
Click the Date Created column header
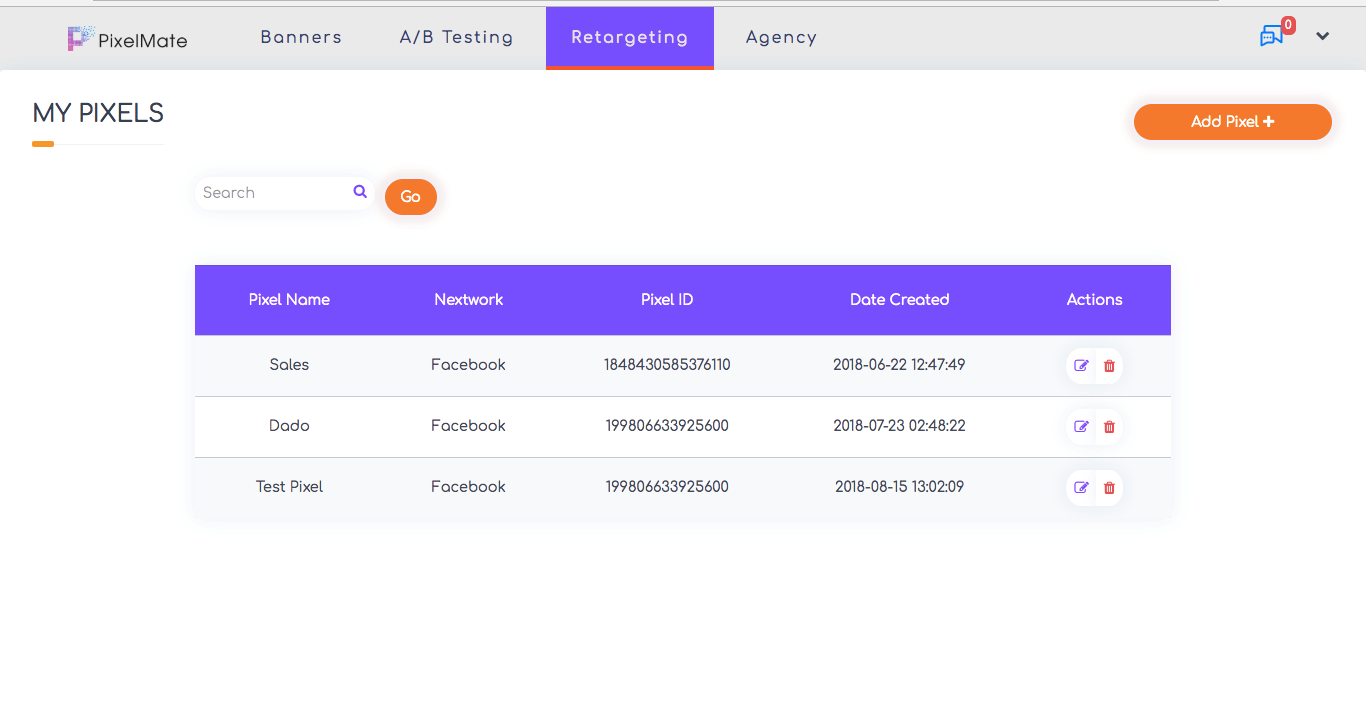899,300
